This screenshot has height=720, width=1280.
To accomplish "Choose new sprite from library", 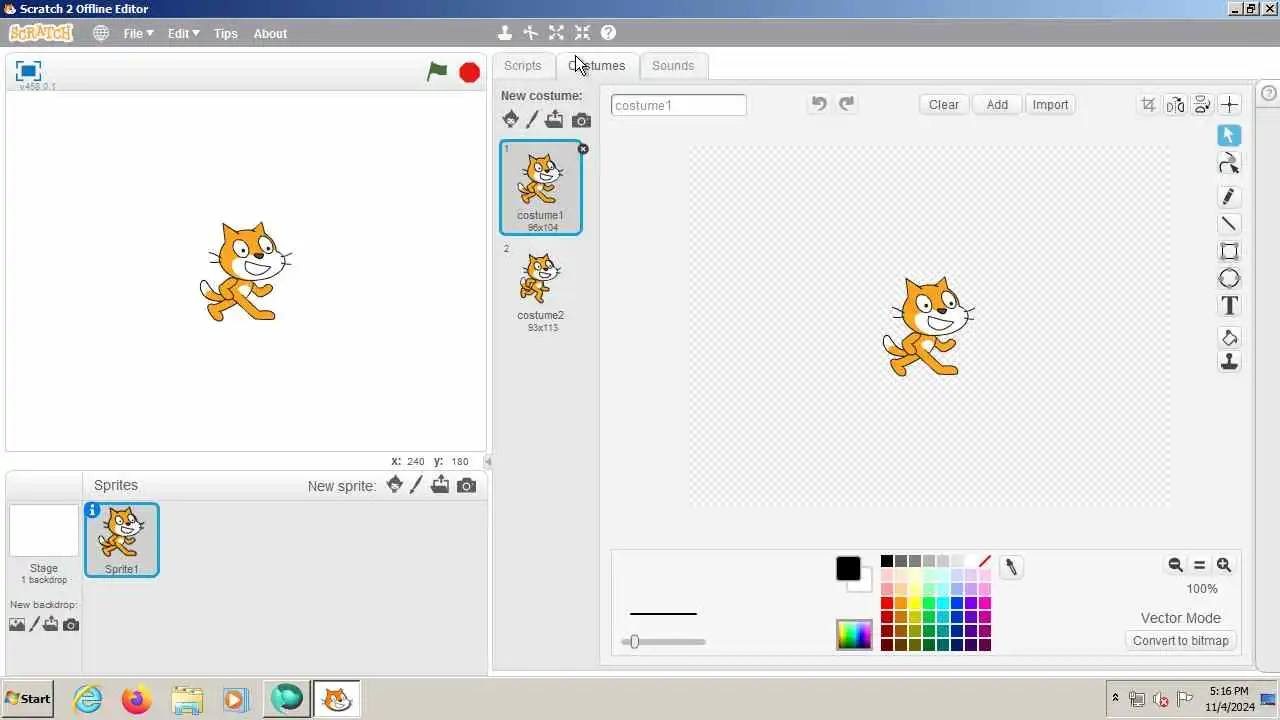I will coord(395,485).
